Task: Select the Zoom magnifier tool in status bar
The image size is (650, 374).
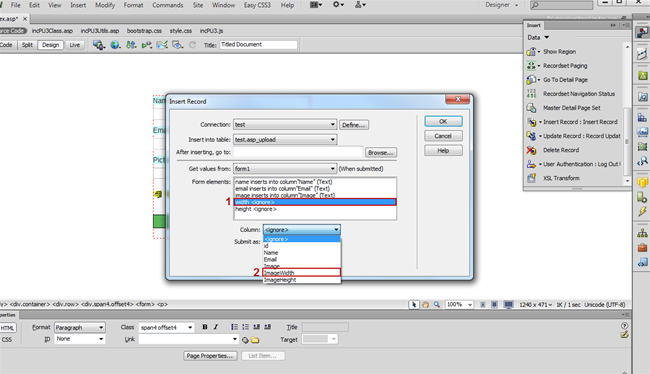Action: (437, 305)
